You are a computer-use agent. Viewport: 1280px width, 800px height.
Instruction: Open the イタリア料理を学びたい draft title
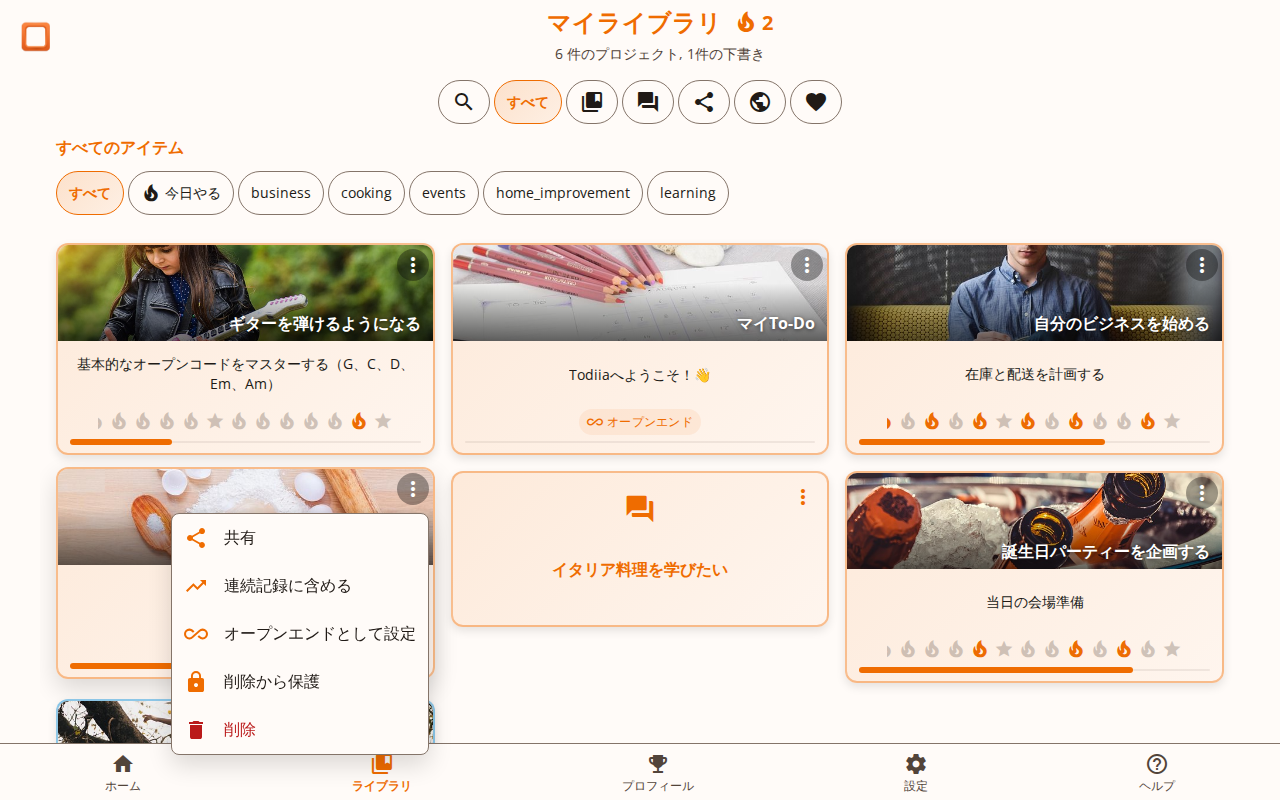(640, 570)
